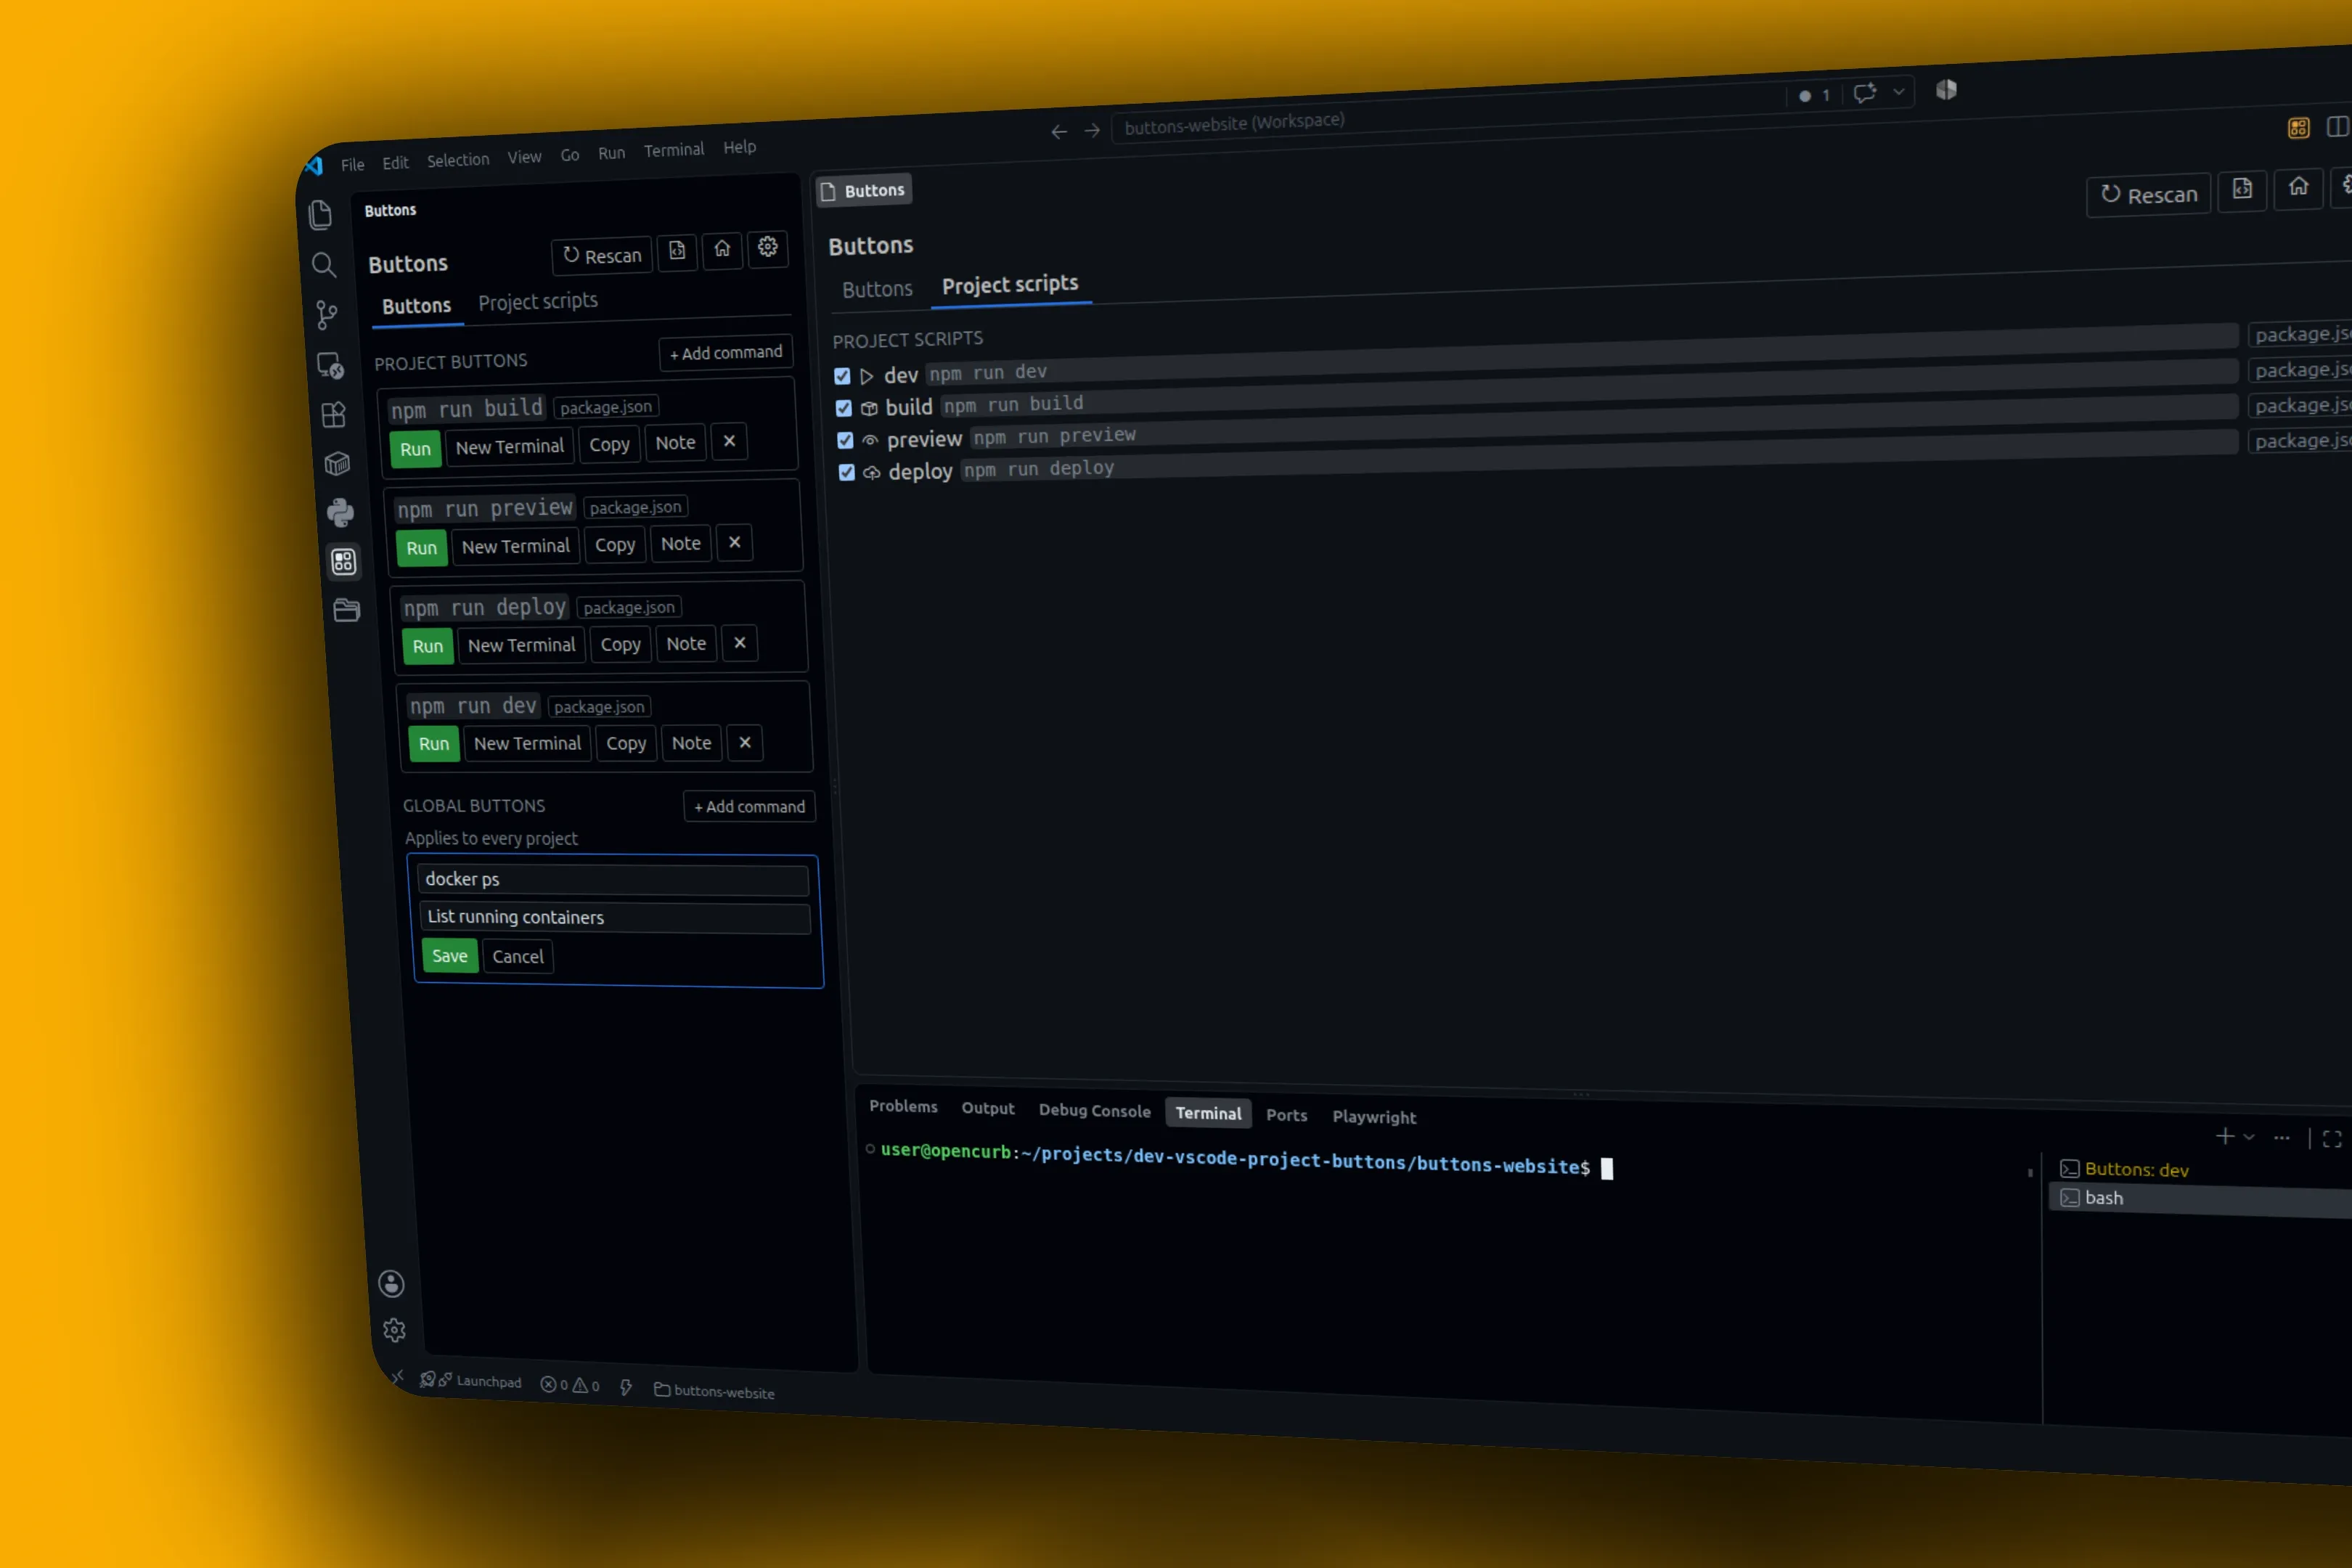Run the npm run build command
The width and height of the screenshot is (2352, 1568).
pos(415,449)
